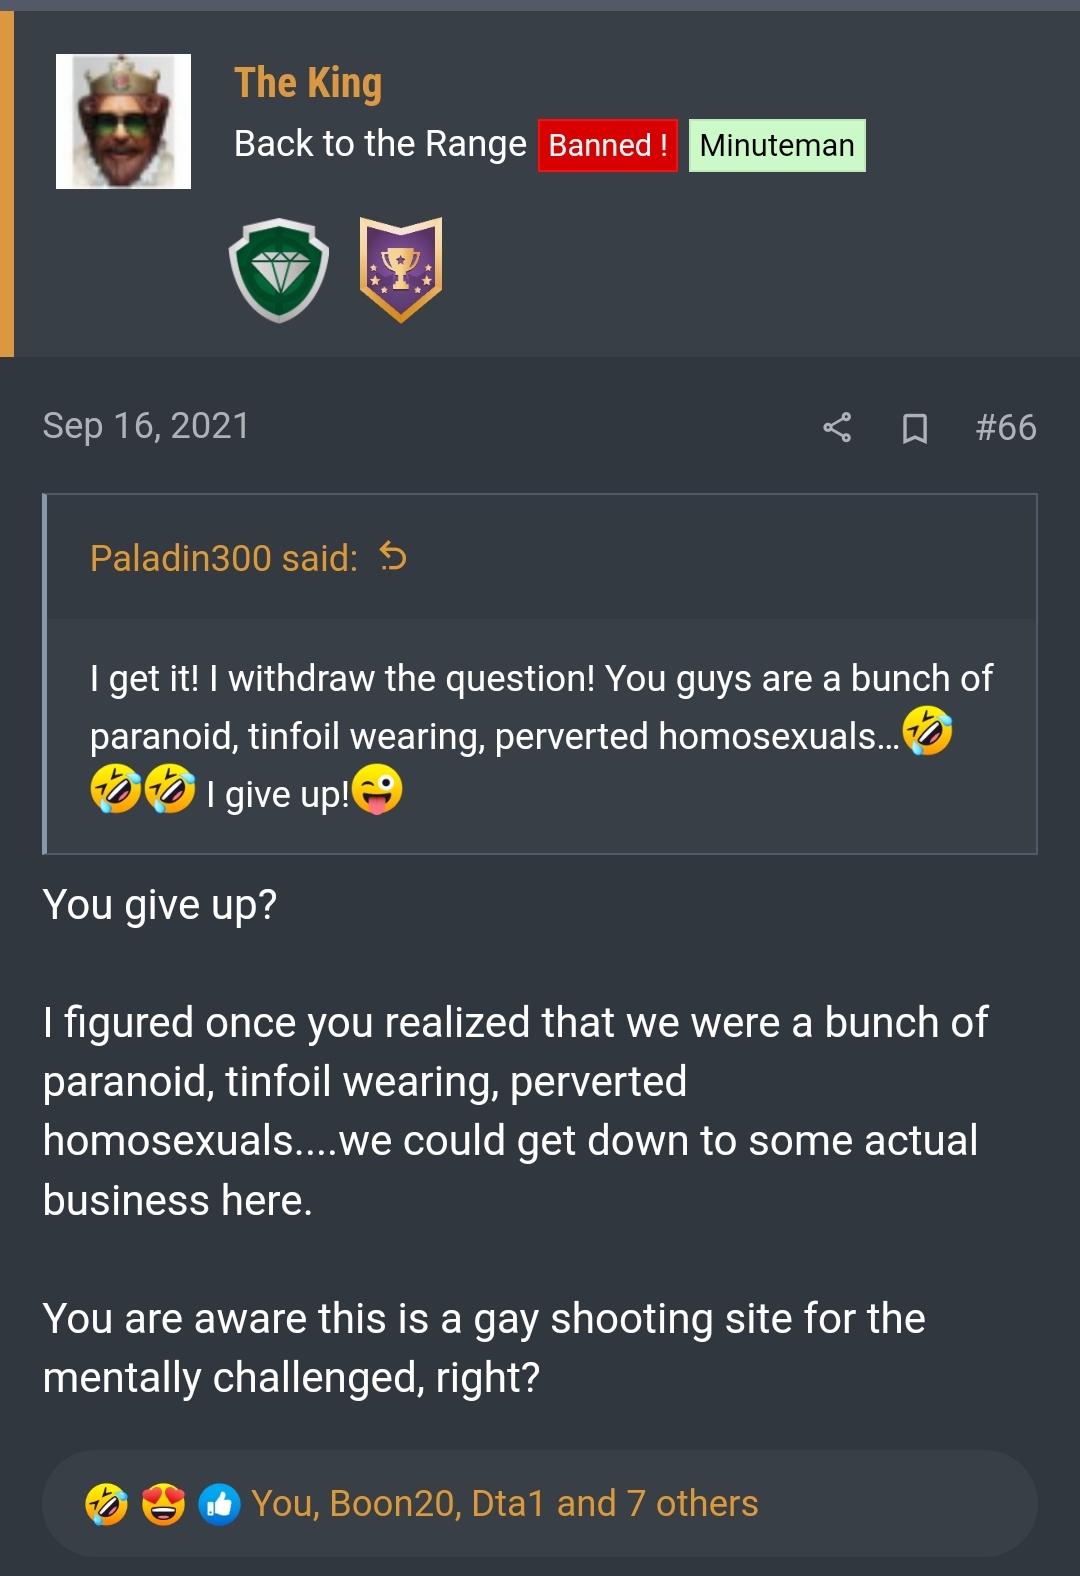Open The King's avatar picture
This screenshot has width=1080, height=1576.
coord(123,122)
